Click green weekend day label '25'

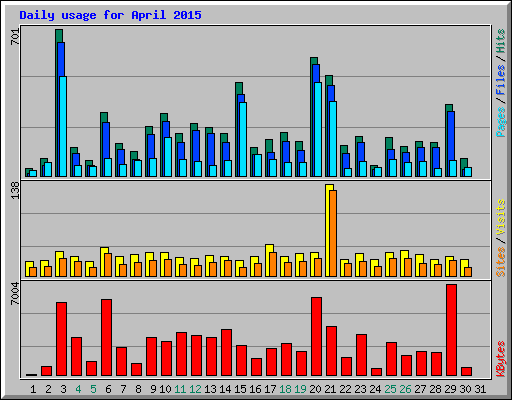click(390, 389)
